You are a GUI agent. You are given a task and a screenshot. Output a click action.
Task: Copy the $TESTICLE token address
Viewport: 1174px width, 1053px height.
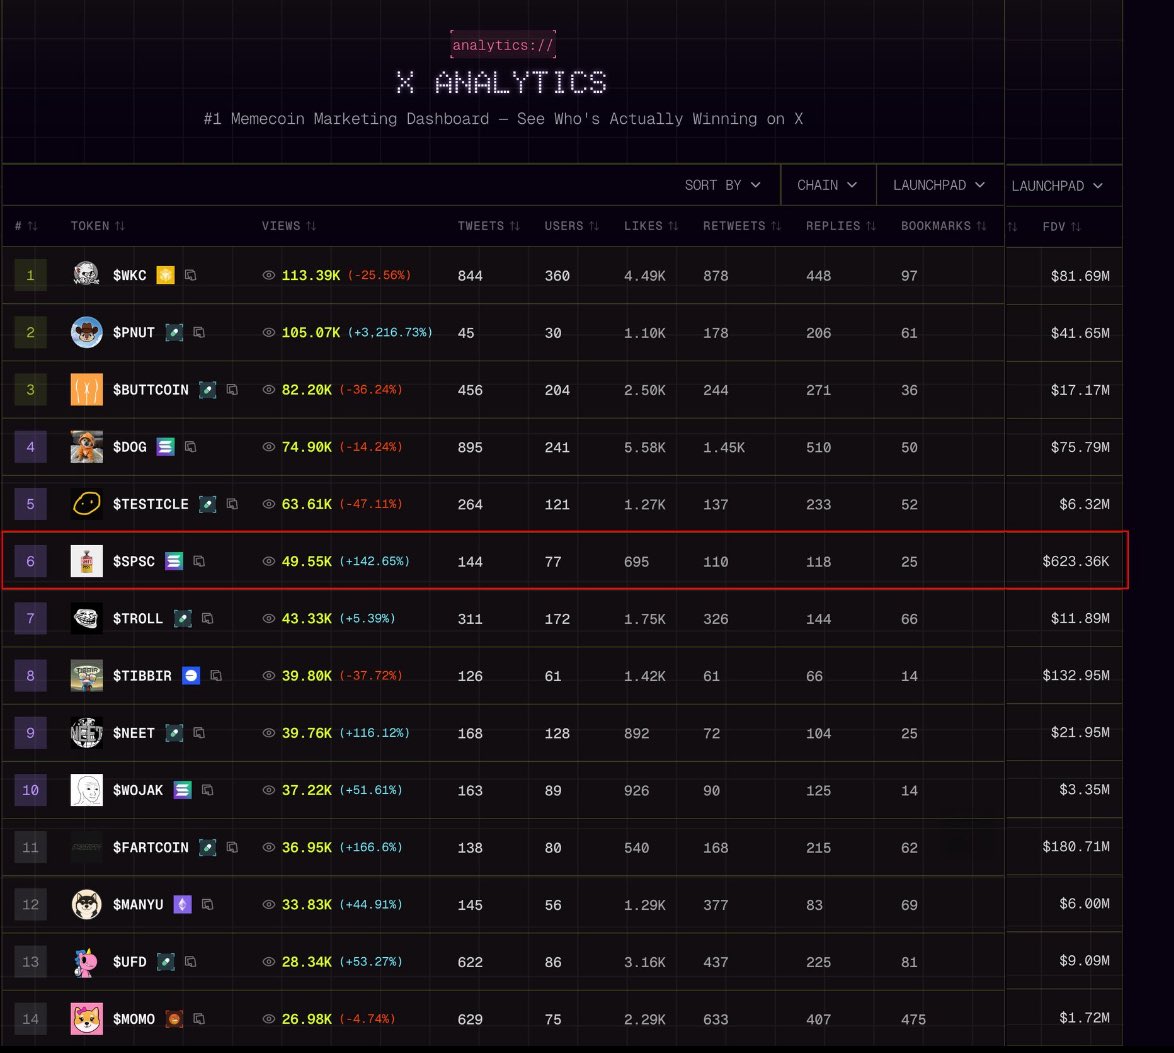(232, 504)
